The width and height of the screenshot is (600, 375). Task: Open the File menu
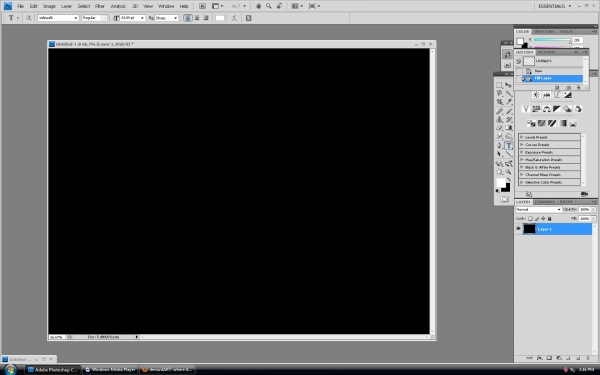pyautogui.click(x=21, y=6)
